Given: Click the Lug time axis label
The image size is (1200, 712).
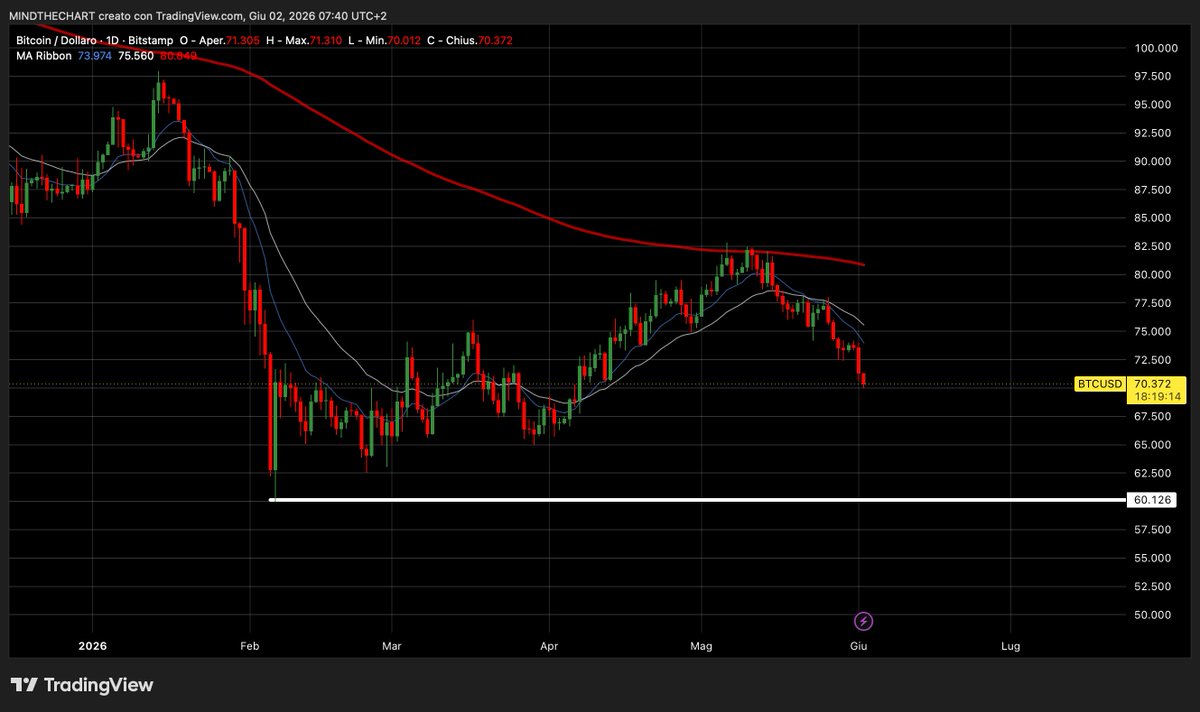Looking at the screenshot, I should coord(1010,646).
